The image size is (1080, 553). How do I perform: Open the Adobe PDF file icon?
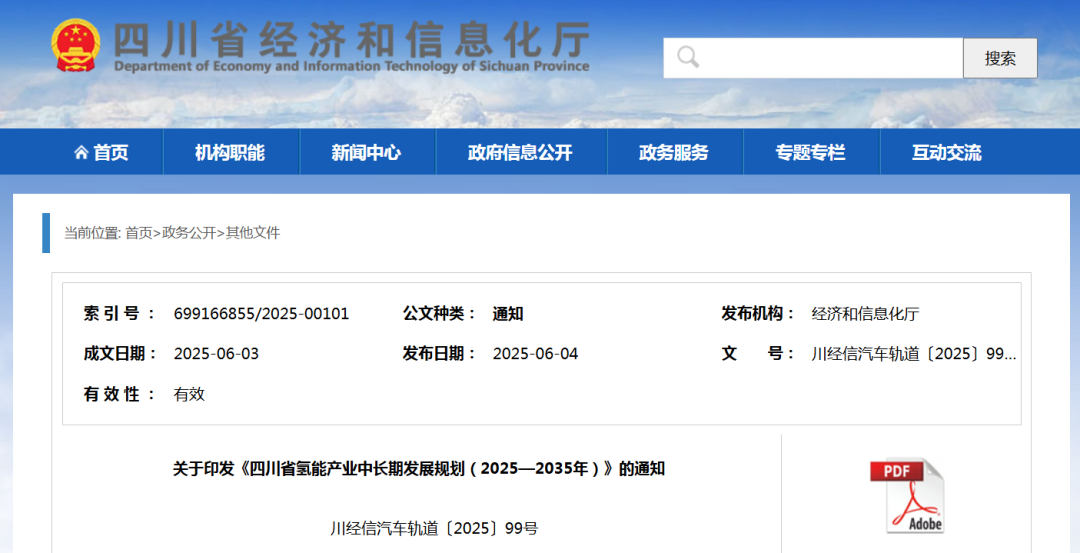tap(908, 495)
